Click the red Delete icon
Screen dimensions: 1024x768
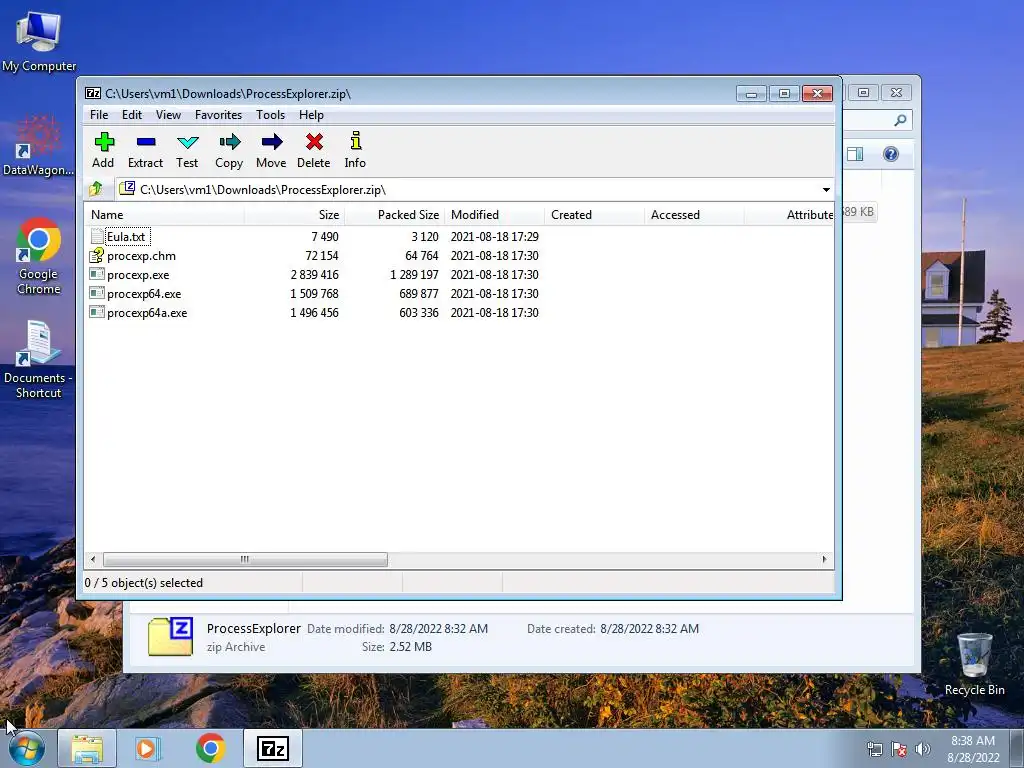coord(314,142)
